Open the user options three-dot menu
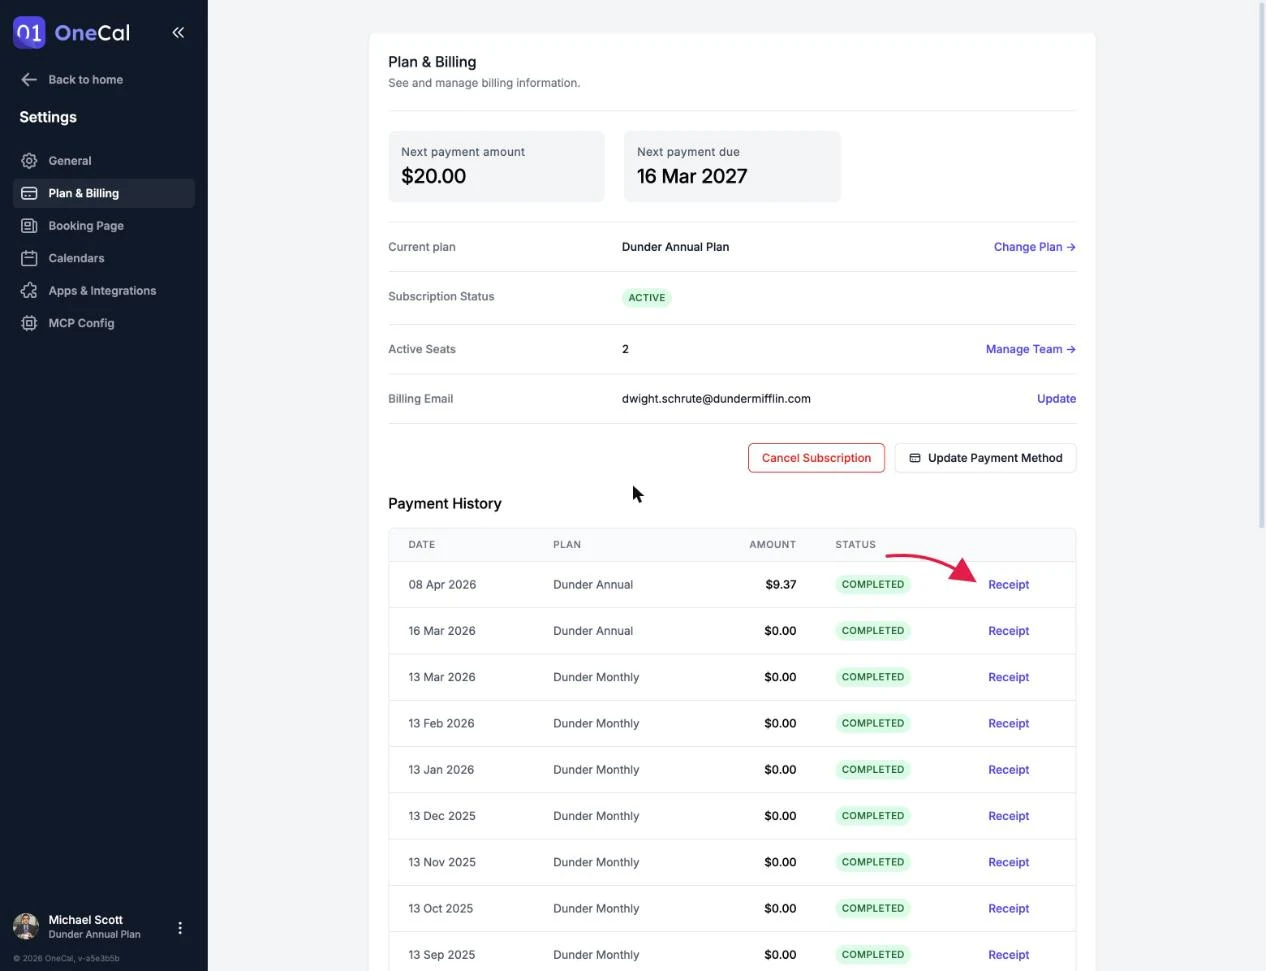 (180, 928)
